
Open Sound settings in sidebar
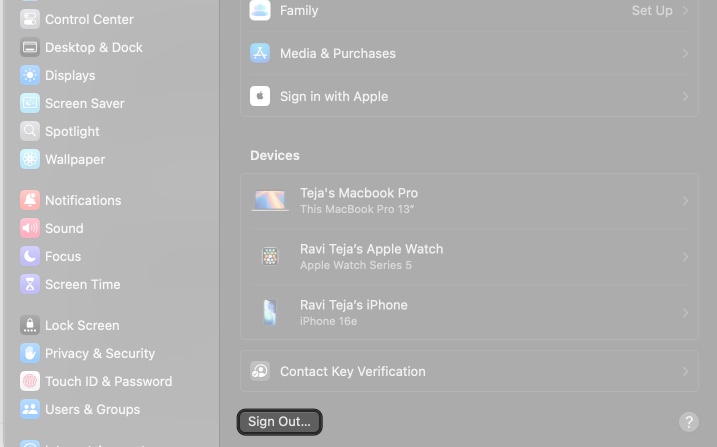tap(64, 228)
